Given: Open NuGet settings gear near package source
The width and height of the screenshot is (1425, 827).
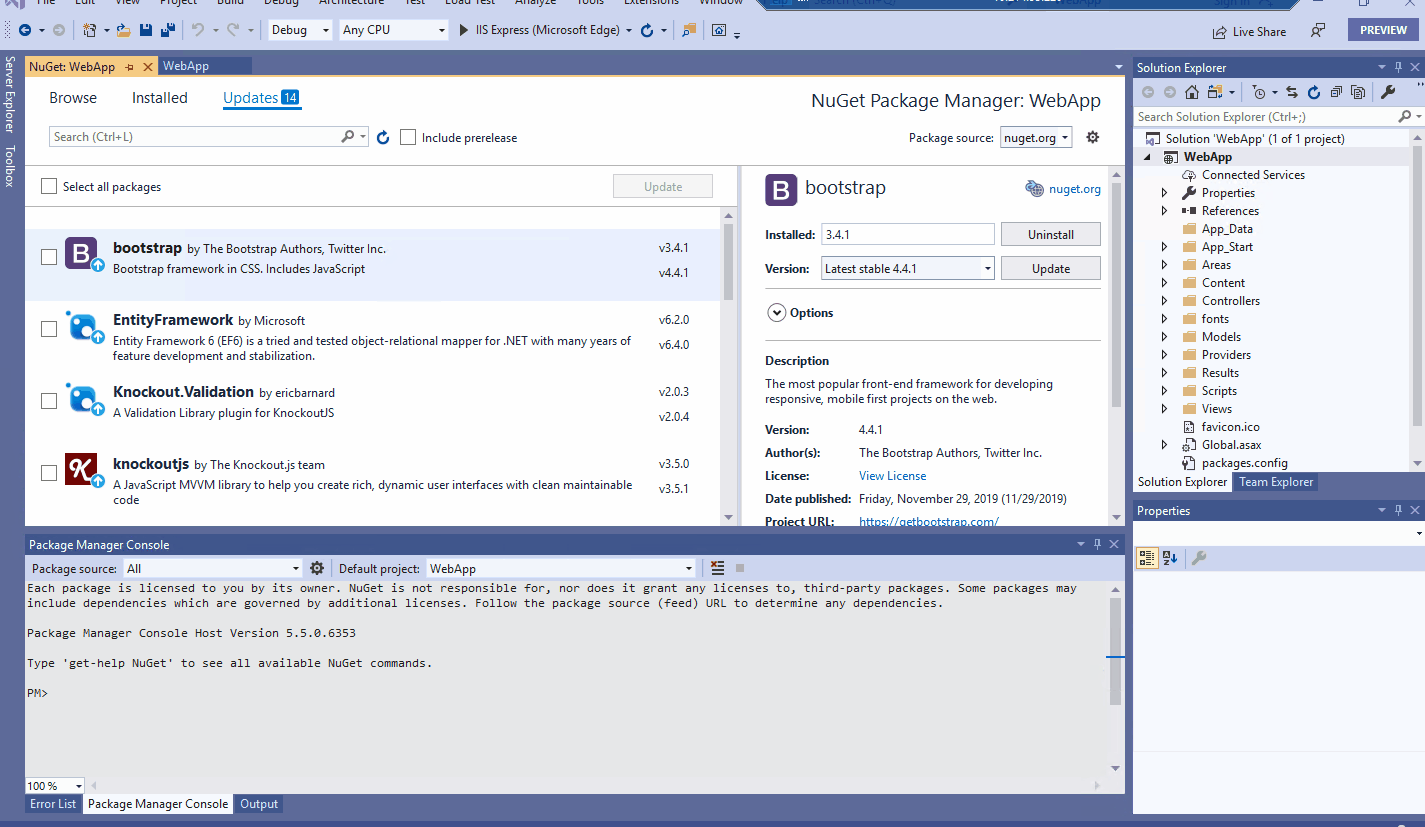Looking at the screenshot, I should pos(1092,137).
